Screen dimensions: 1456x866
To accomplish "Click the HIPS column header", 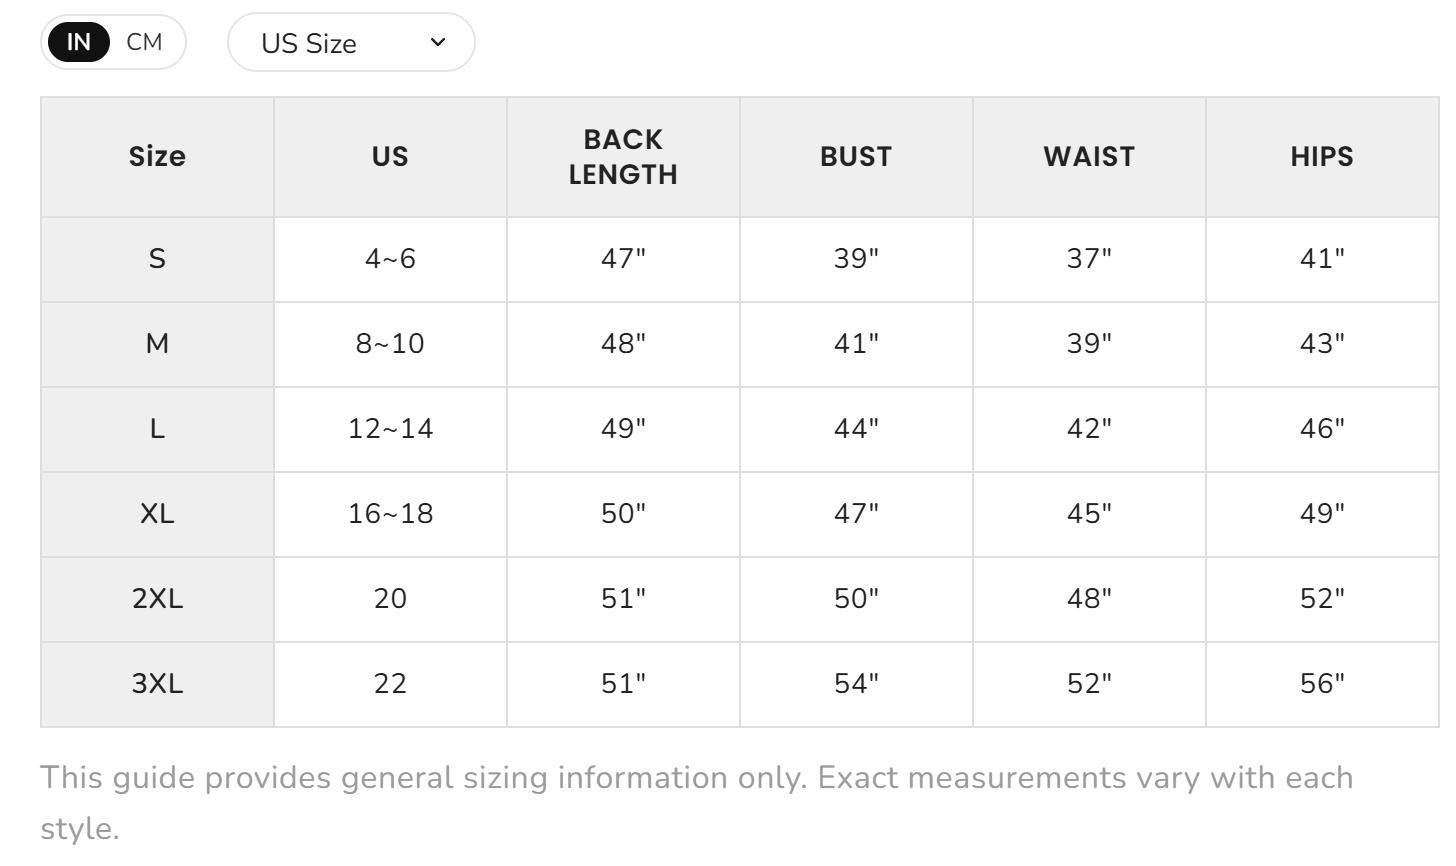I will 1322,156.
